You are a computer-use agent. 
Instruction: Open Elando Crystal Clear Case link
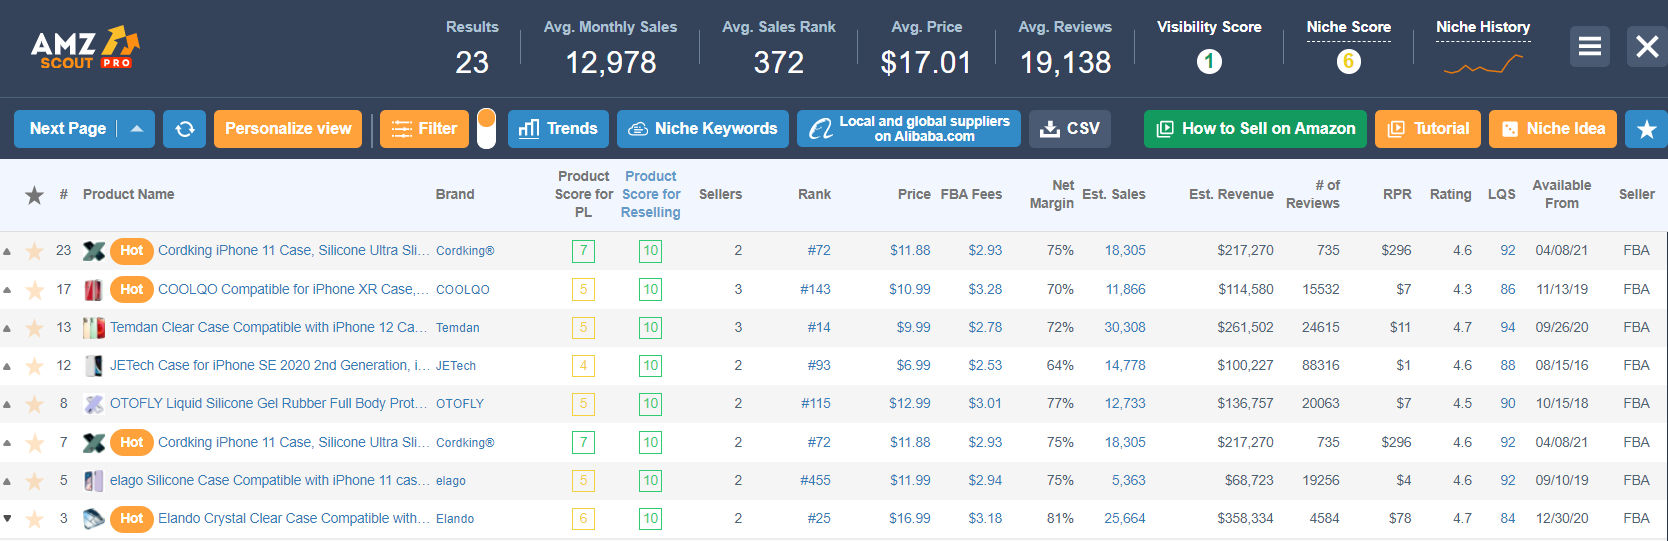tap(294, 518)
